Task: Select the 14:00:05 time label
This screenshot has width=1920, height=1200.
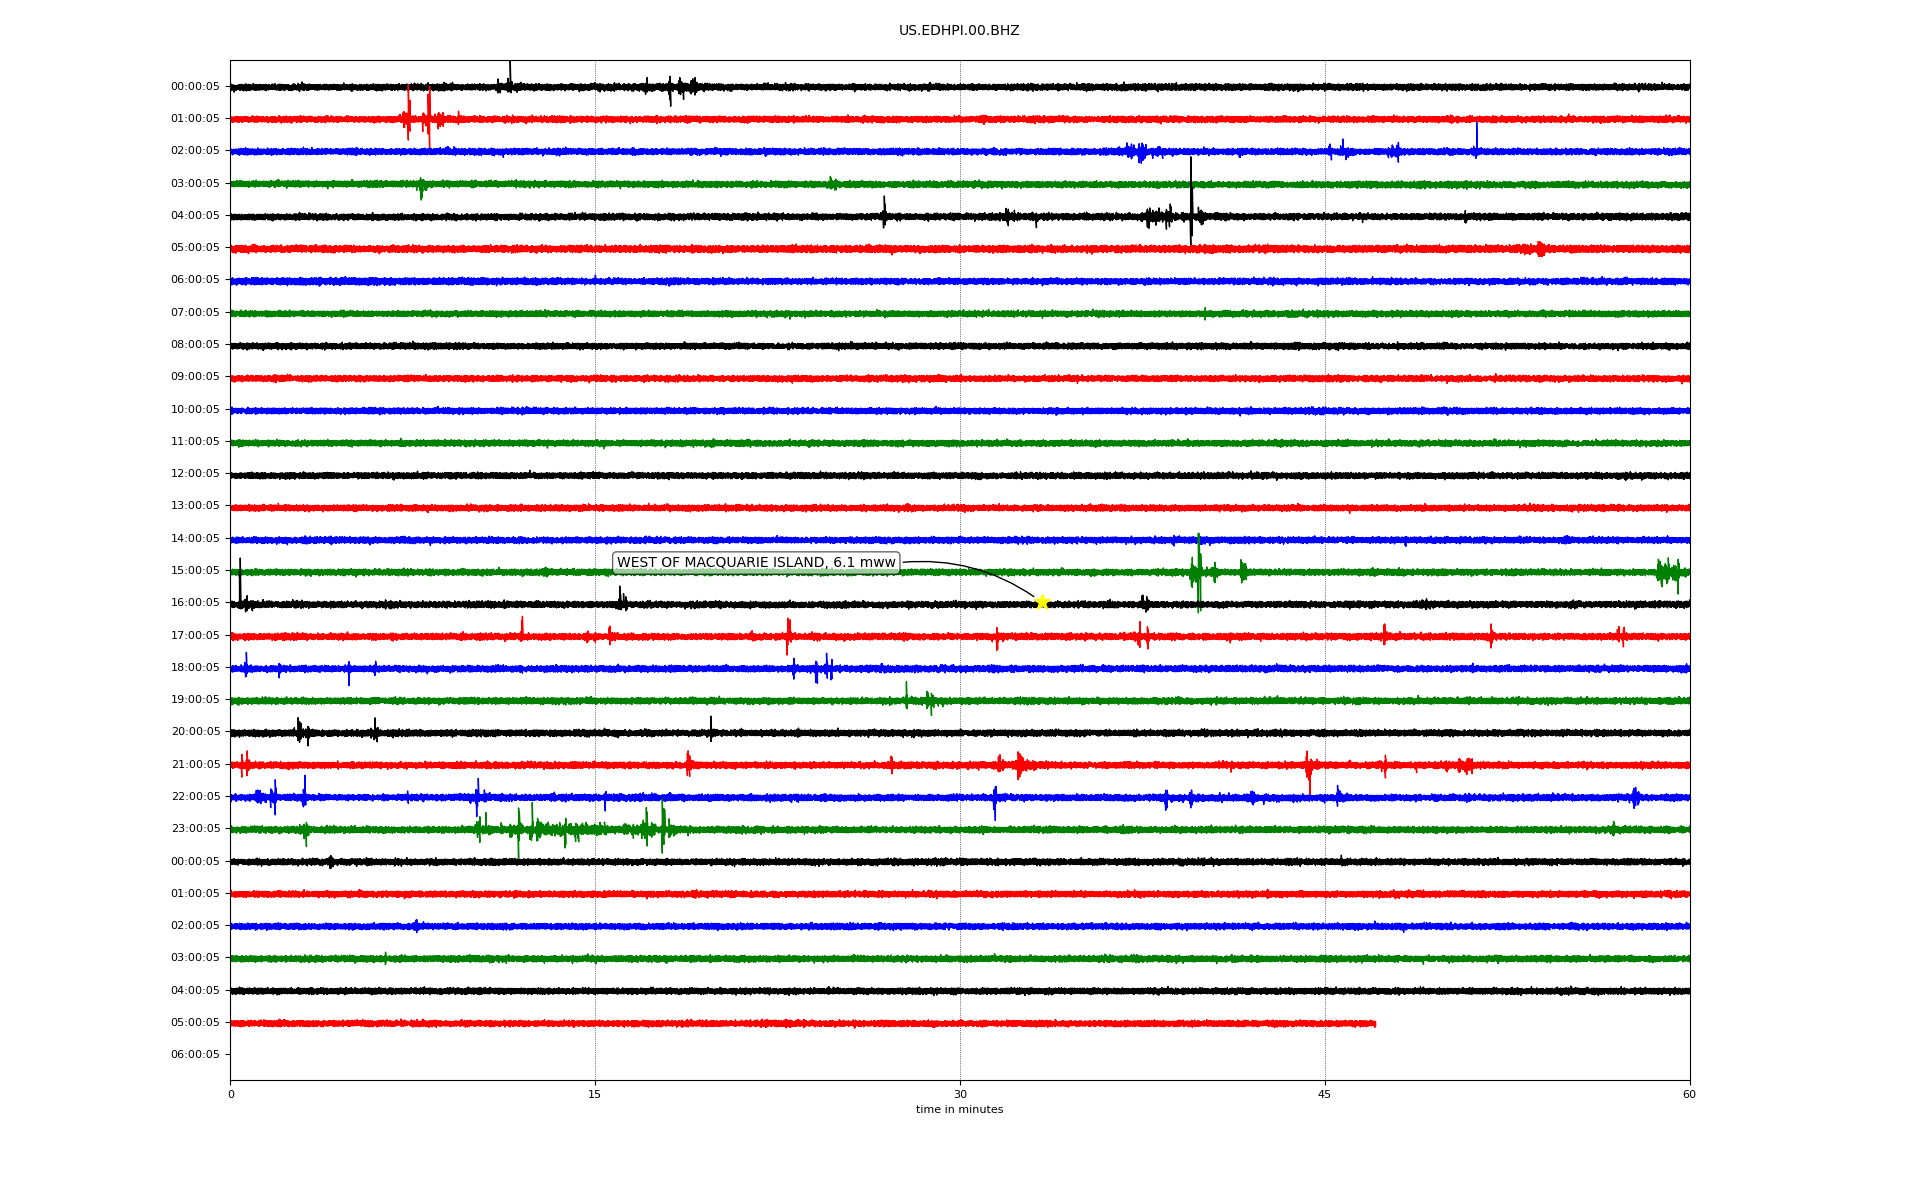Action: [x=195, y=538]
